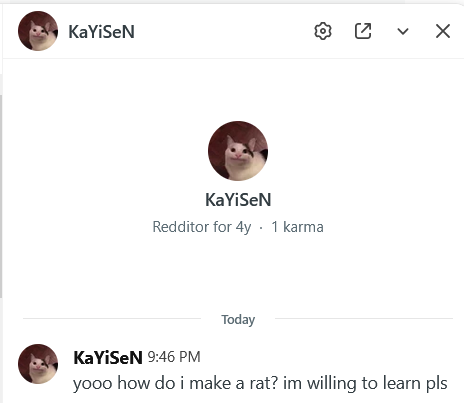Close the KaYiSeN chat panel
Screen dimensions: 464x403
(x=443, y=31)
